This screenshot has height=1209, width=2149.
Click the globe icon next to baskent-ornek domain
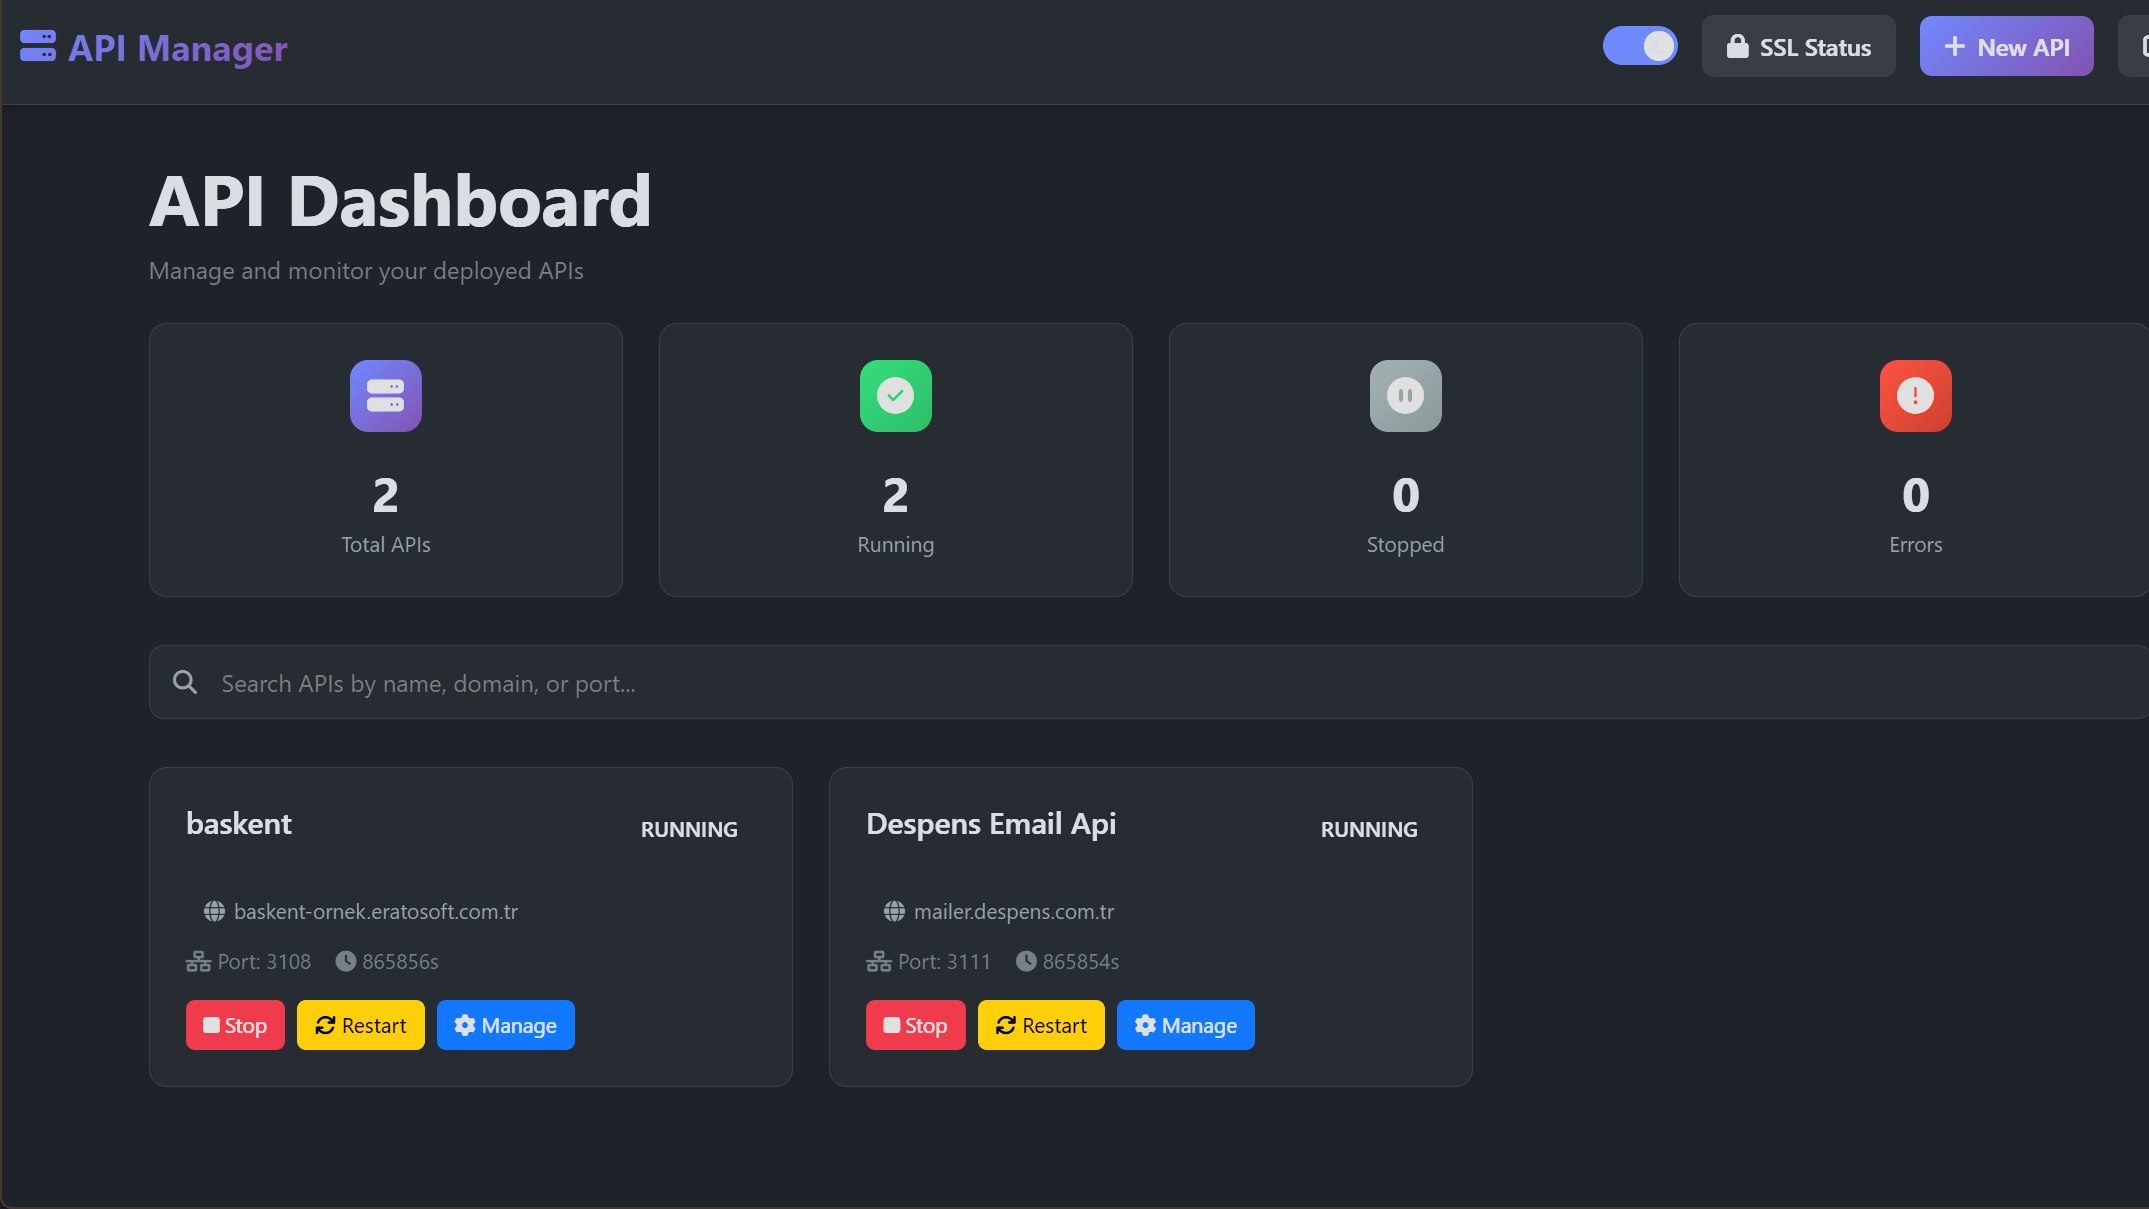[x=213, y=911]
